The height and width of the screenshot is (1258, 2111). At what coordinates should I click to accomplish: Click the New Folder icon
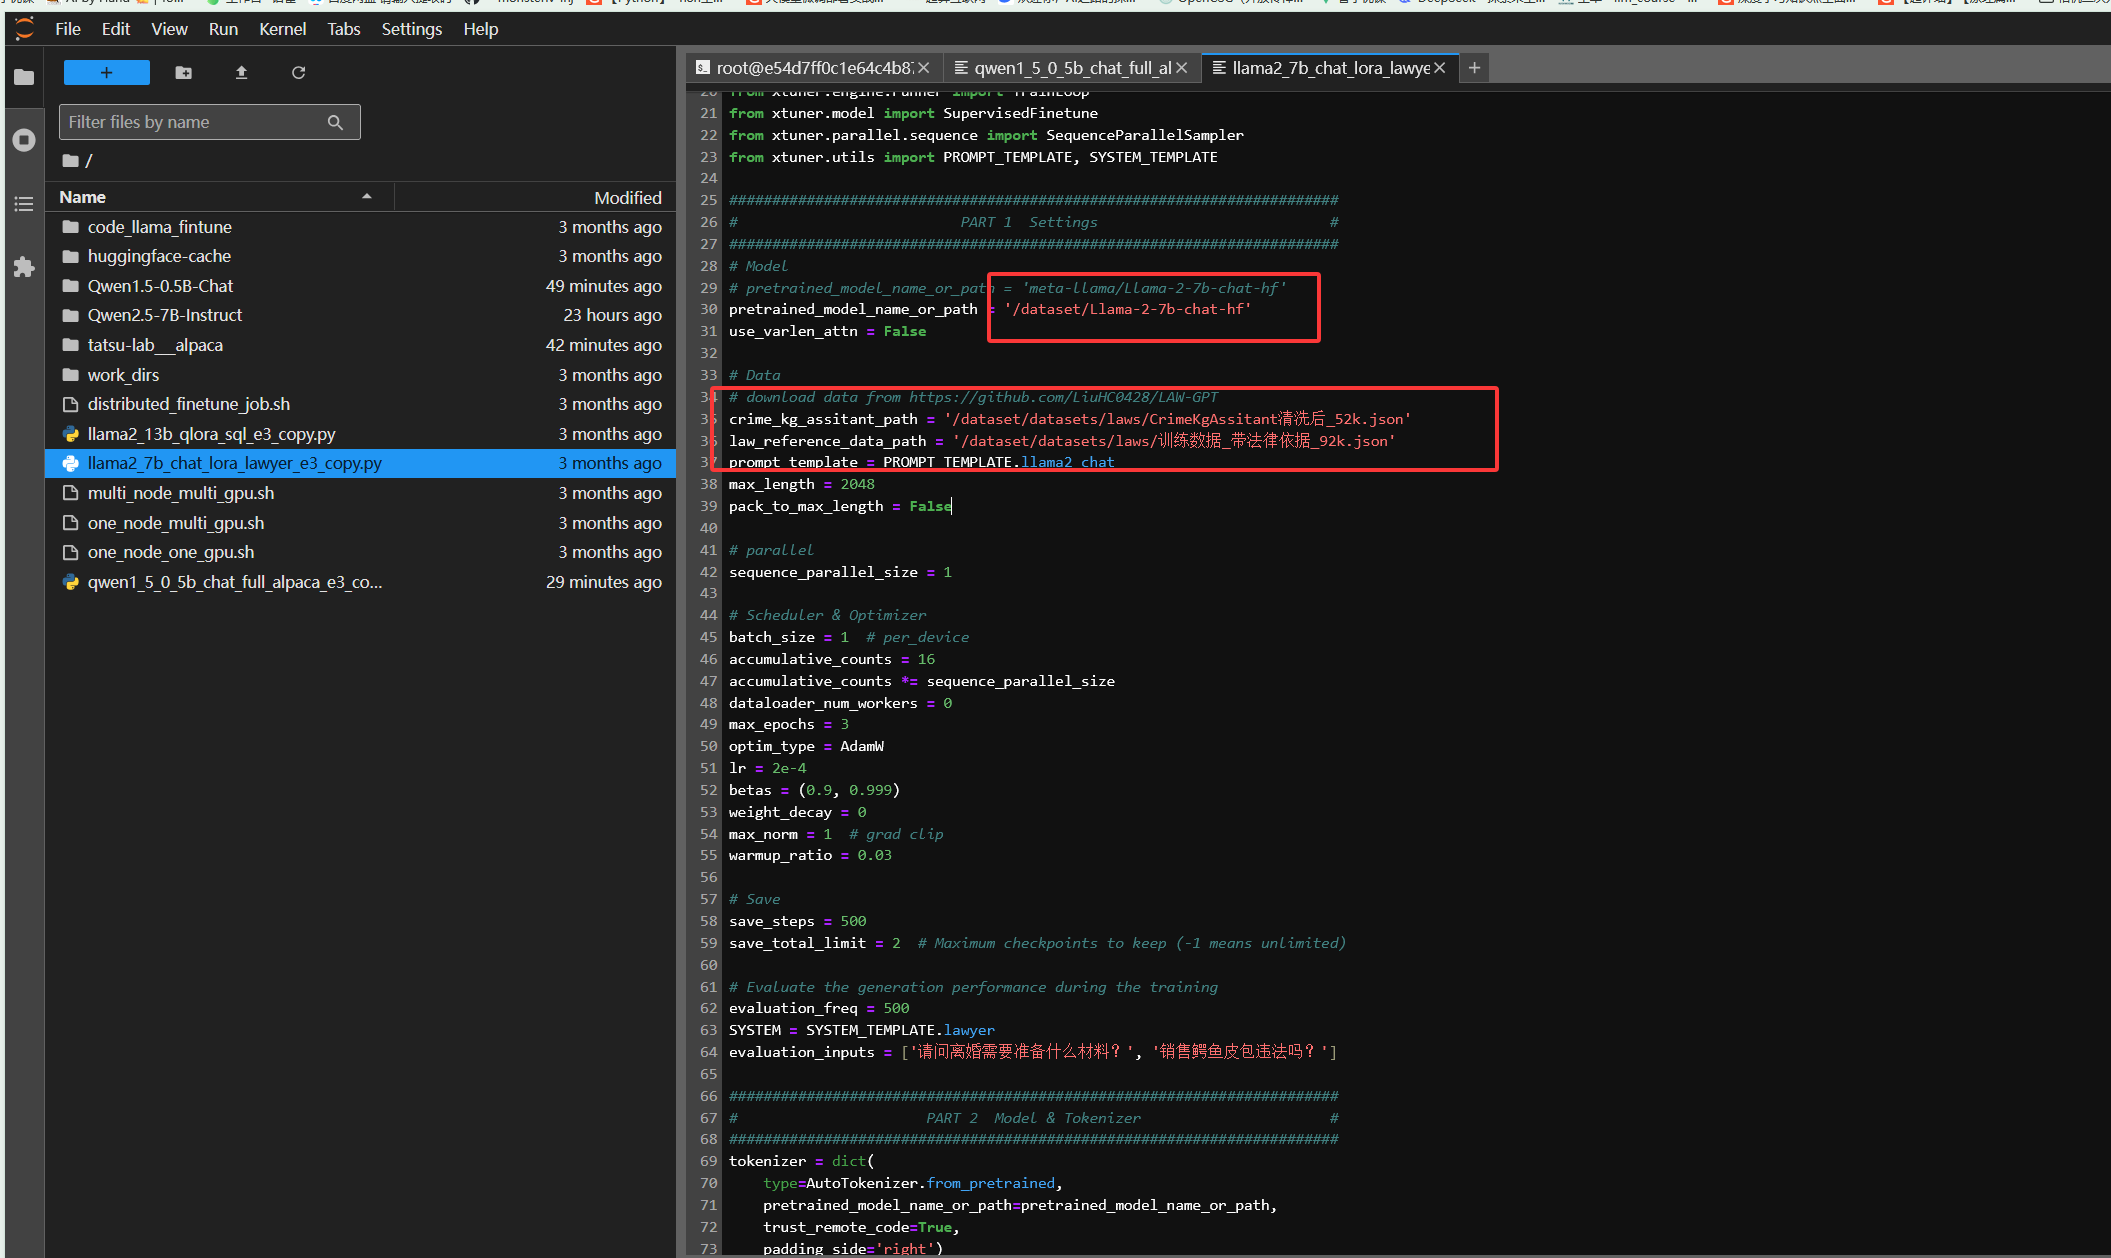click(183, 72)
